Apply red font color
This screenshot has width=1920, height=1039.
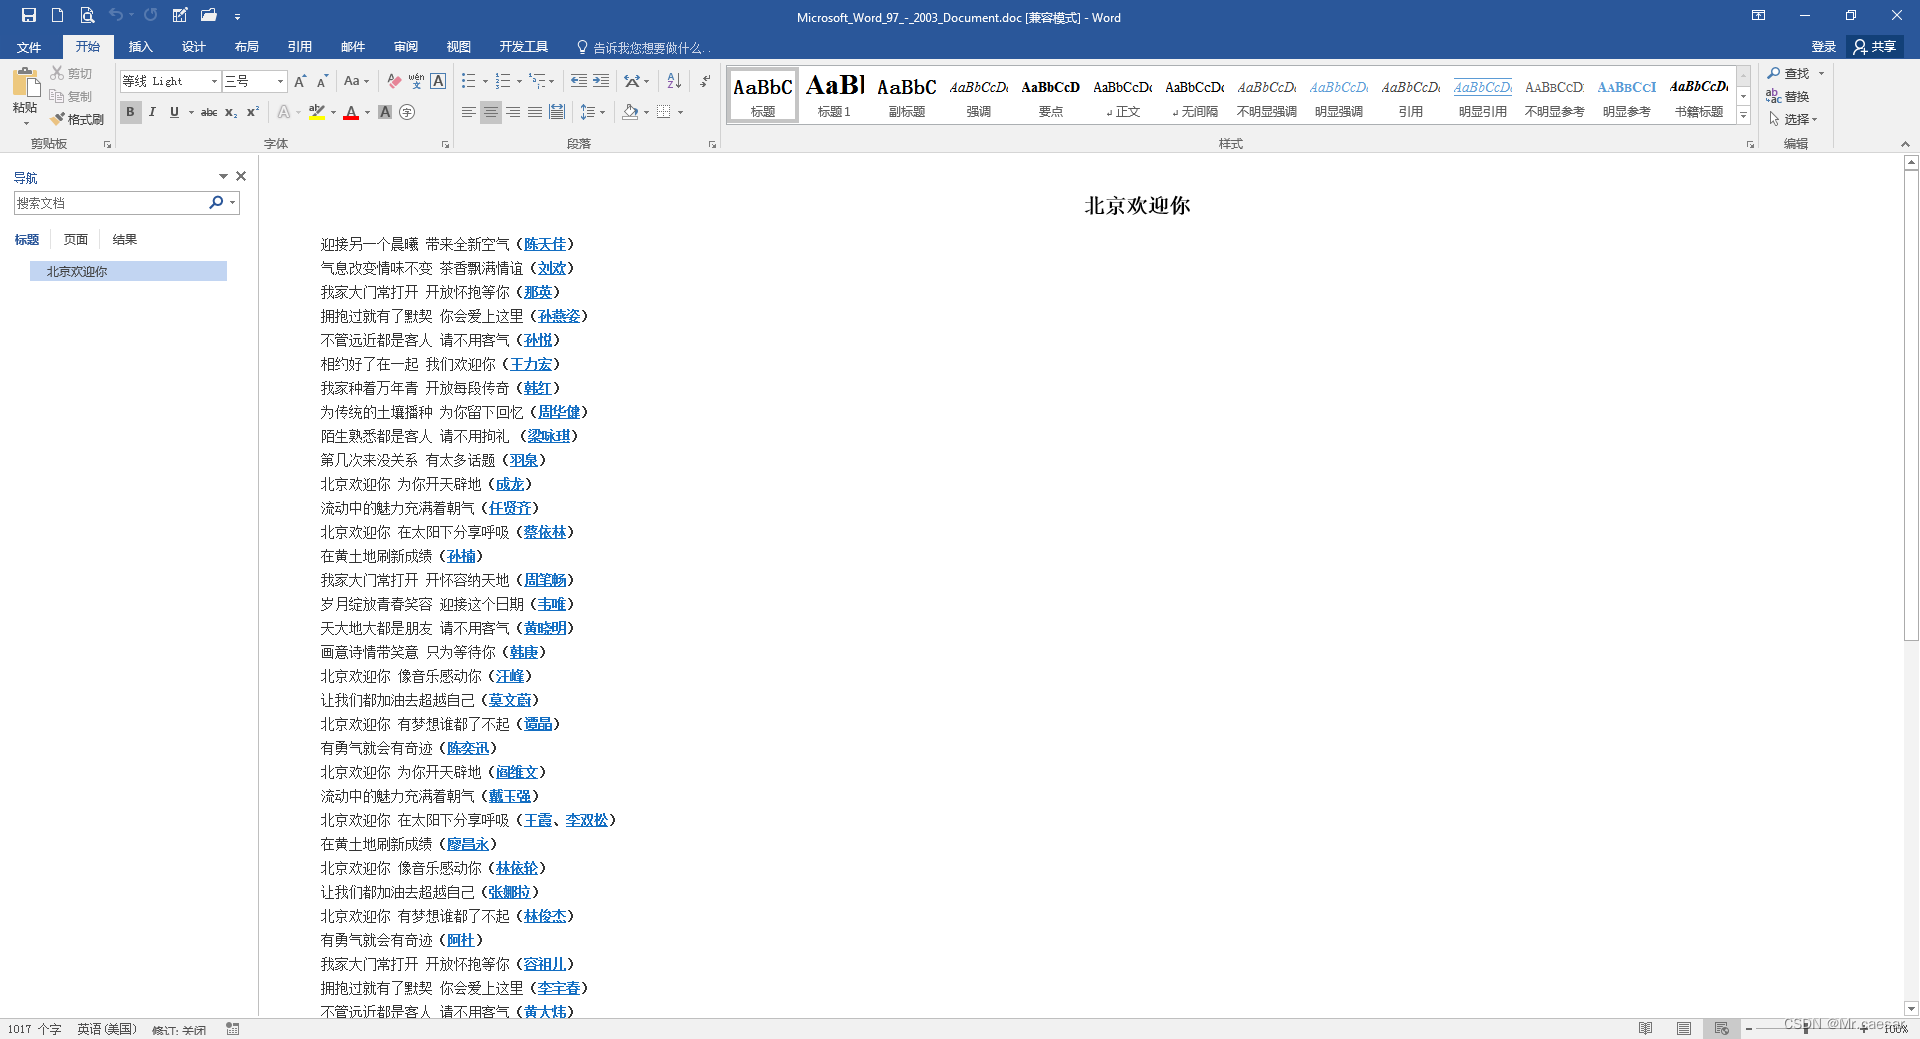click(x=351, y=112)
